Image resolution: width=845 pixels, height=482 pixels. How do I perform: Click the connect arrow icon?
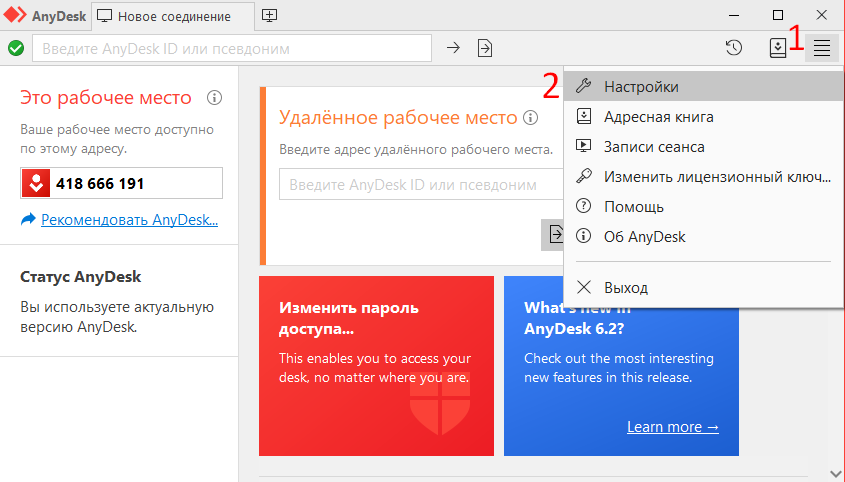(453, 47)
